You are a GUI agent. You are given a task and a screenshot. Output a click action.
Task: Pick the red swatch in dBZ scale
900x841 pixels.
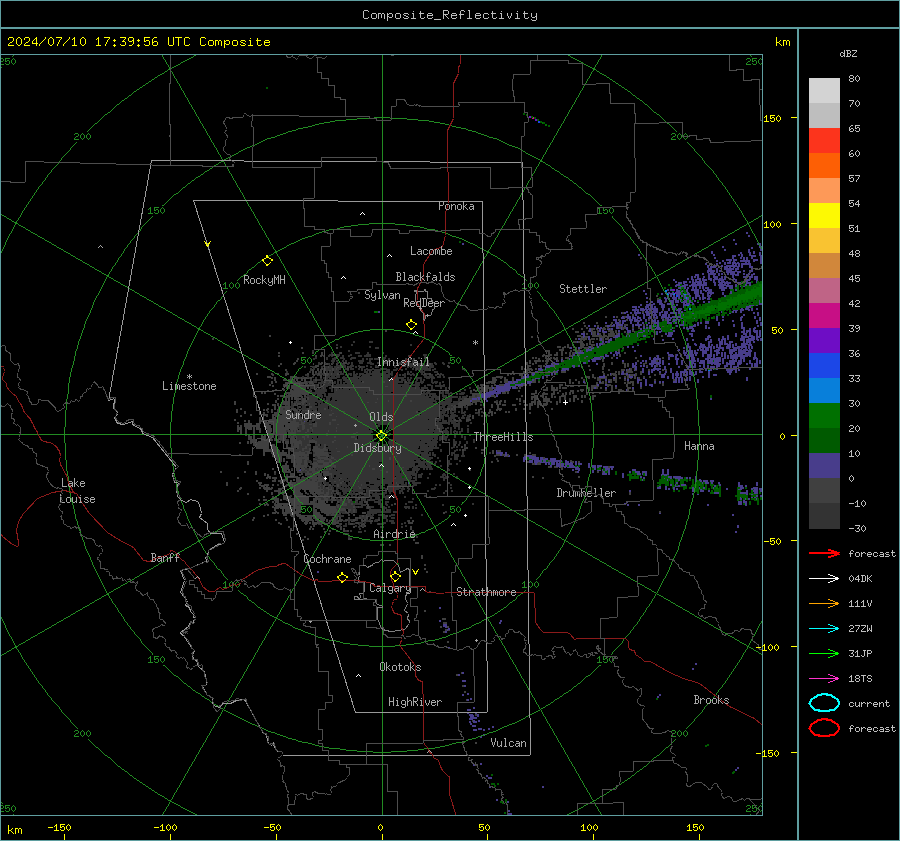(x=824, y=141)
